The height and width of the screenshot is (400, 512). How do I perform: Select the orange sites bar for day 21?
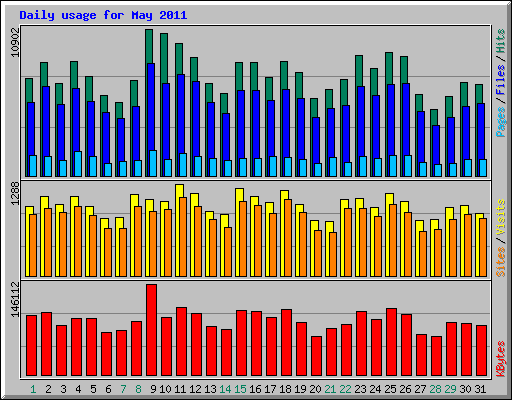(333, 254)
